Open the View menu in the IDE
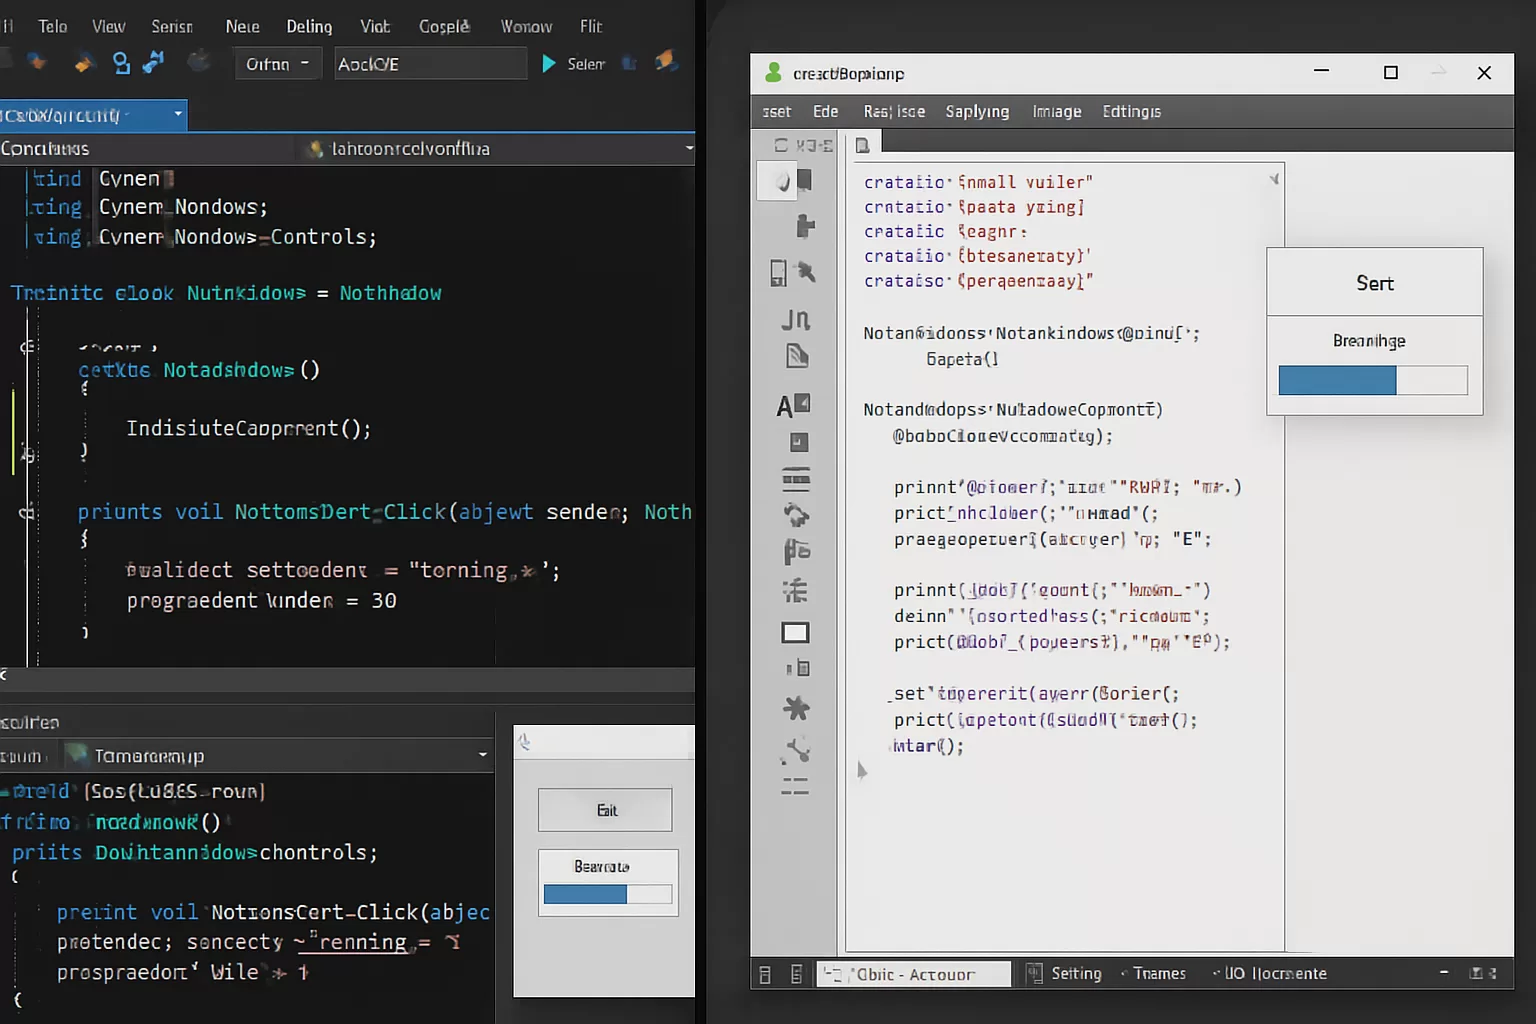Screen dimensions: 1536x1024 (x=109, y=26)
